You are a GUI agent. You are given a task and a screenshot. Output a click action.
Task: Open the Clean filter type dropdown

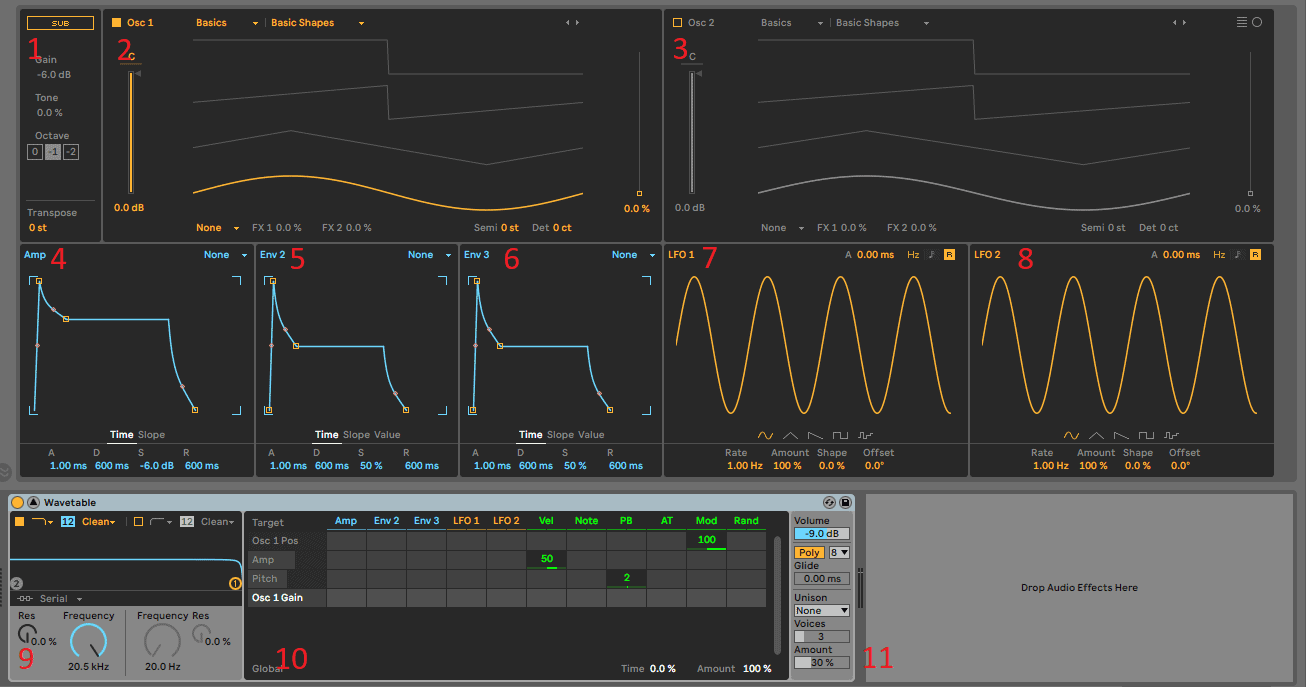coord(97,521)
